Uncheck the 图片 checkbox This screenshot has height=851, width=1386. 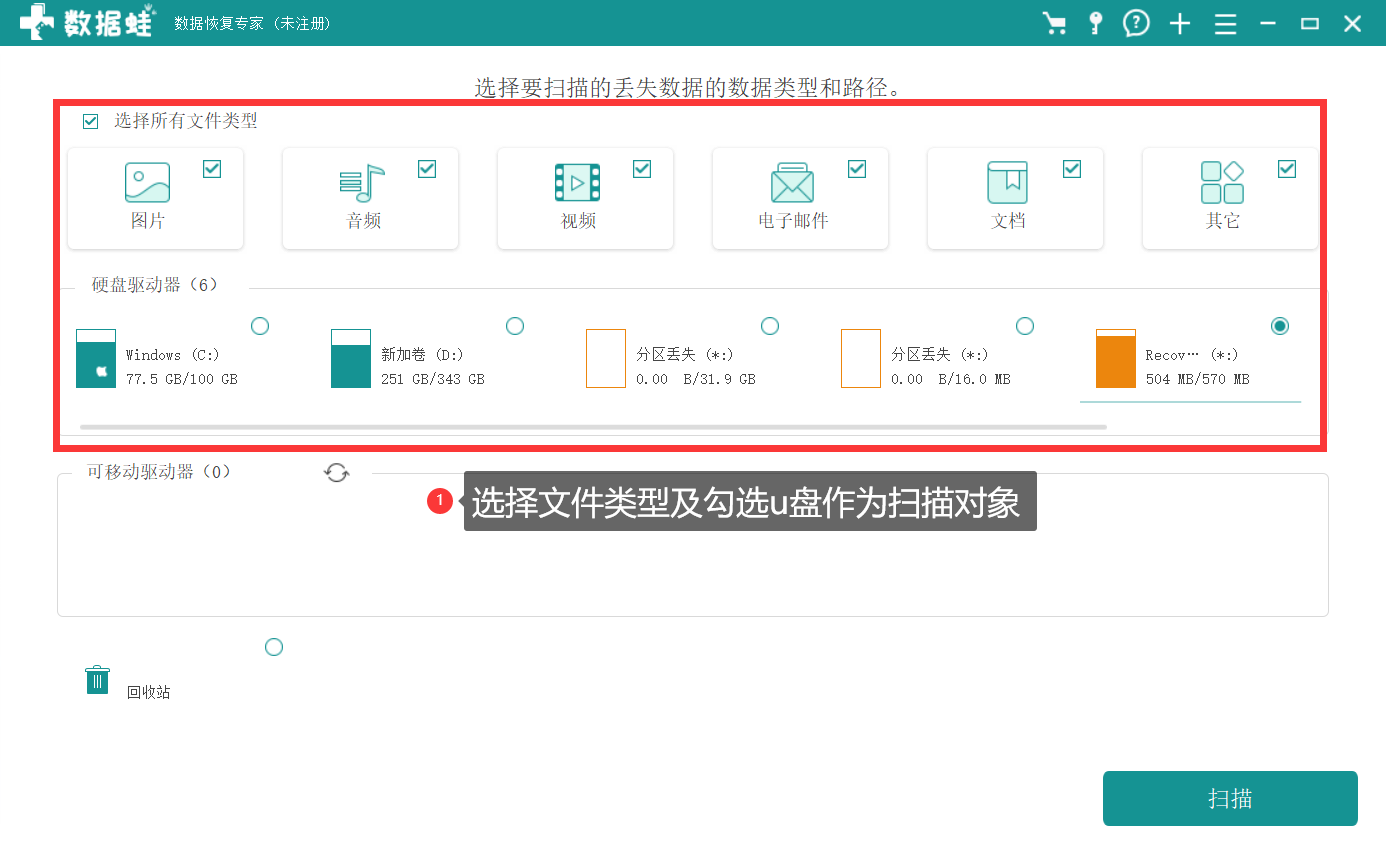tap(212, 169)
